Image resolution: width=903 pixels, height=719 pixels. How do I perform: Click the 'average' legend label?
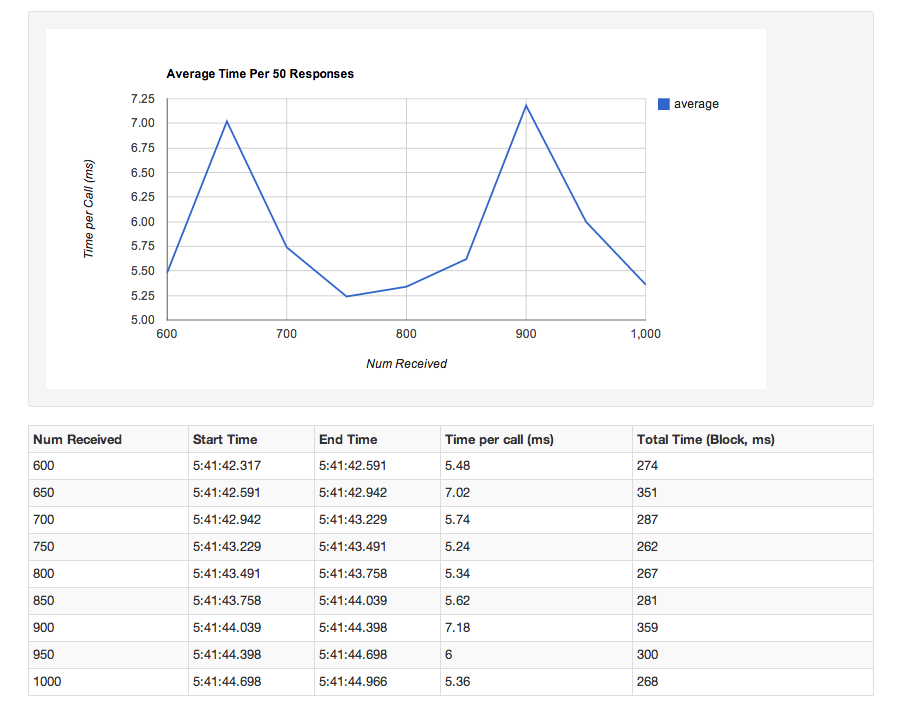coord(696,104)
